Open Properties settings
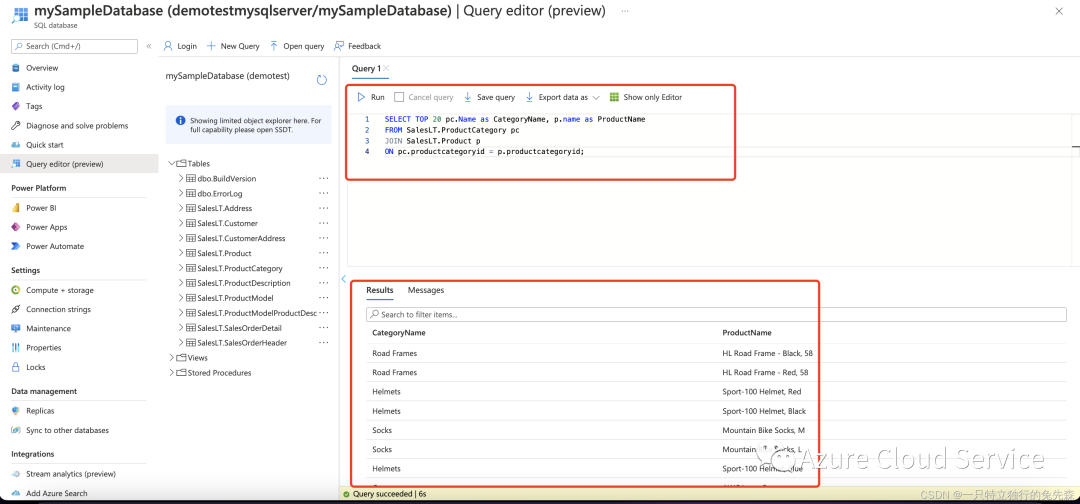 [43, 348]
